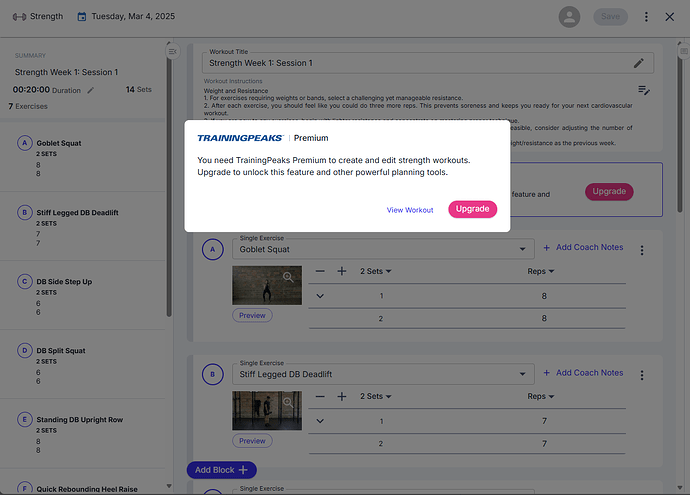The height and width of the screenshot is (495, 690).
Task: Edit the workout title pencil icon
Action: (x=639, y=63)
